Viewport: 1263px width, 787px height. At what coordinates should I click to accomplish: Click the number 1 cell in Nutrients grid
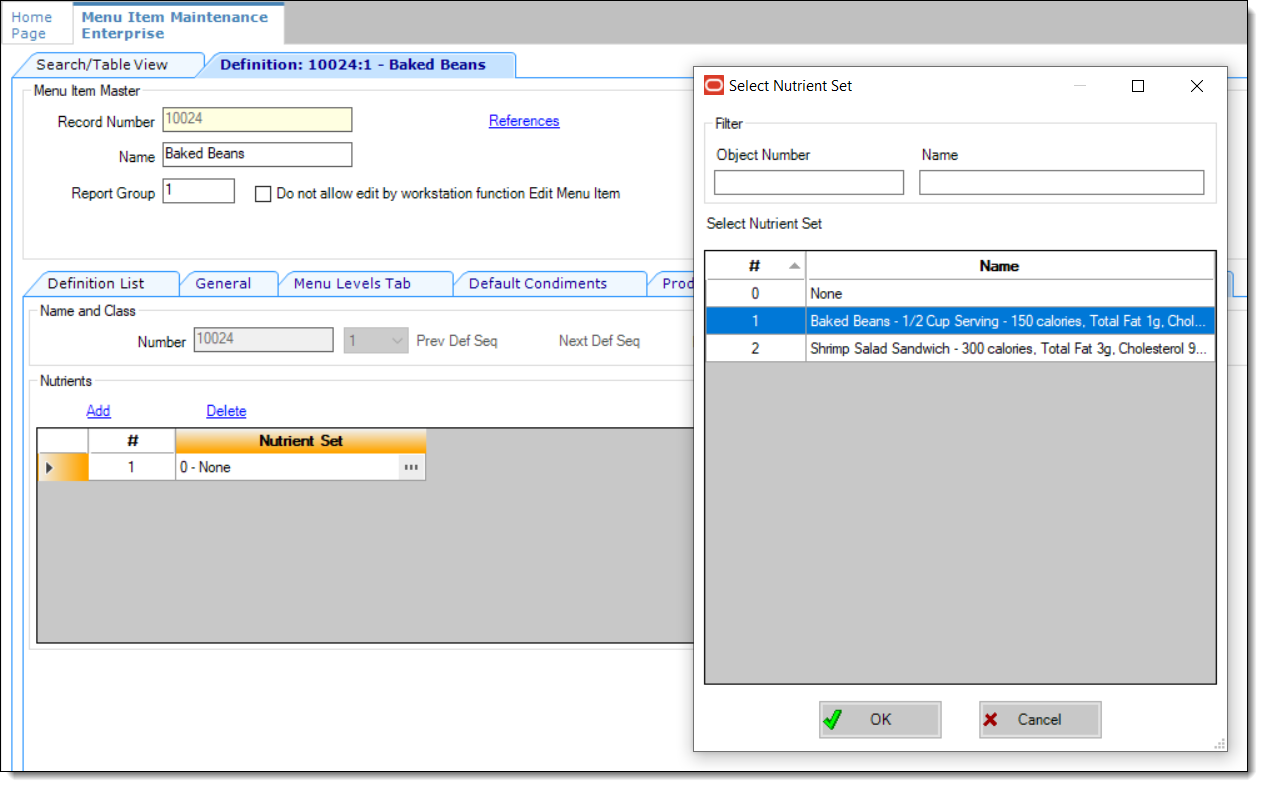(x=132, y=467)
